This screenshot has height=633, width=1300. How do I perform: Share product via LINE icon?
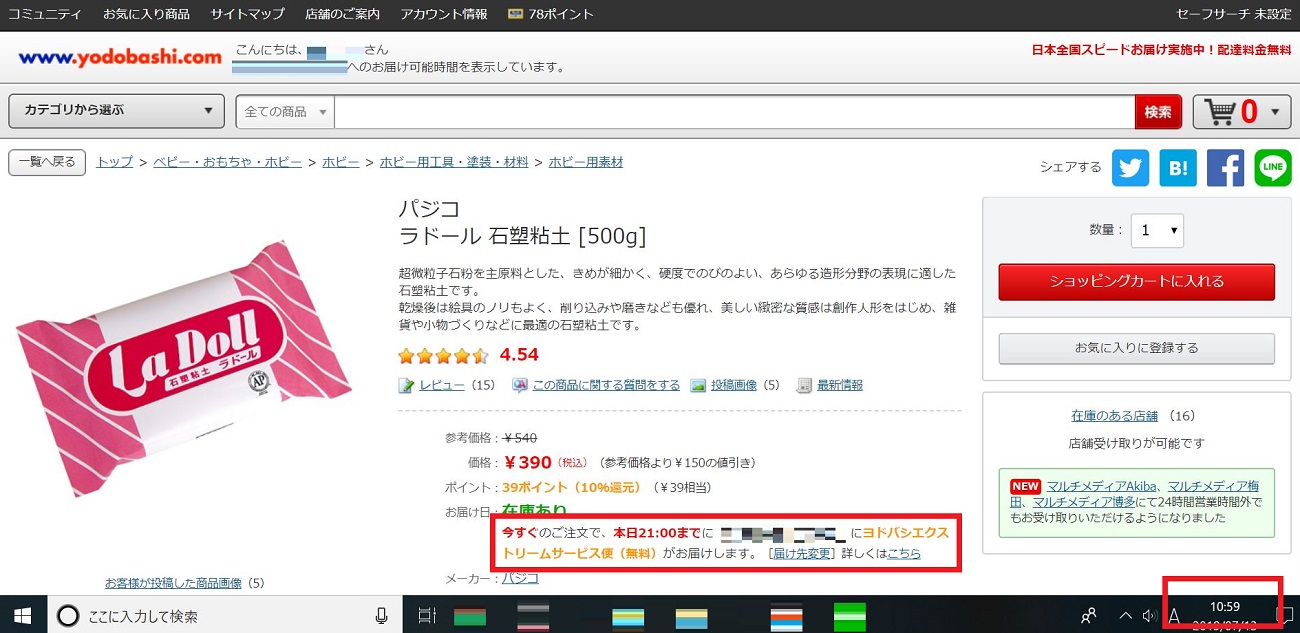click(1273, 168)
